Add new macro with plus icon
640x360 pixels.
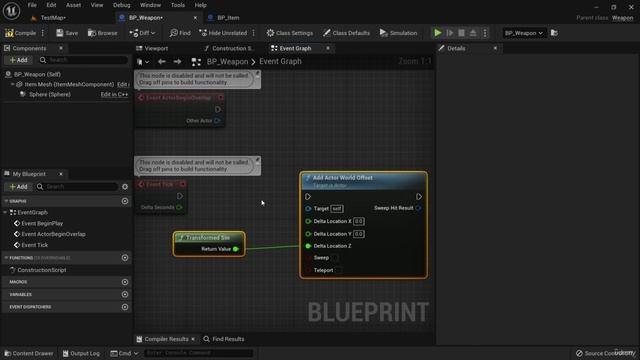click(x=125, y=282)
